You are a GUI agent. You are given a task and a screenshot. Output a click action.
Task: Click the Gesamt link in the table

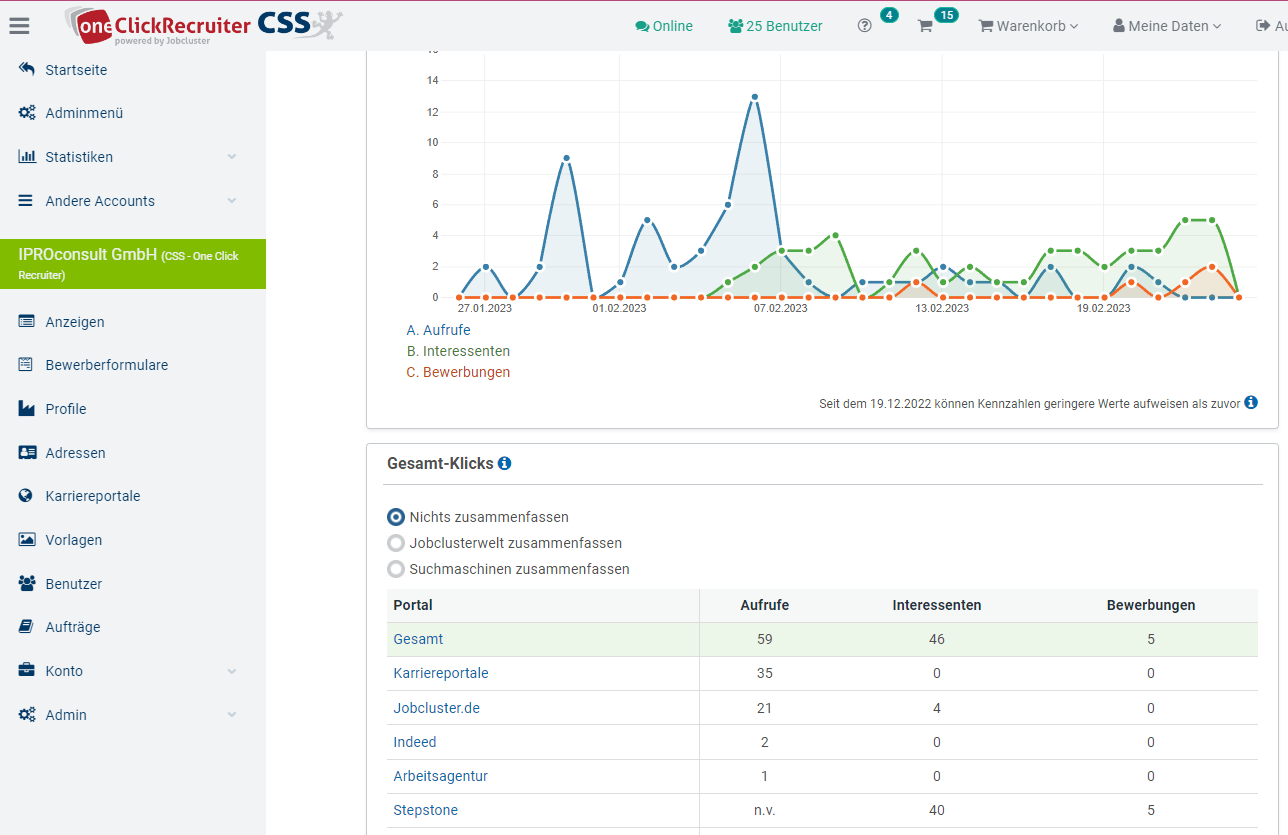[418, 639]
